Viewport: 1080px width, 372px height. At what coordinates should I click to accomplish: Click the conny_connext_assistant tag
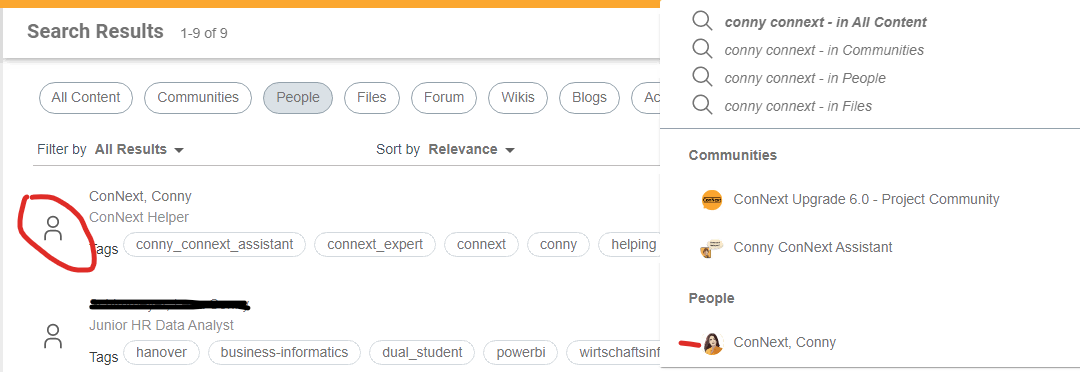[215, 245]
